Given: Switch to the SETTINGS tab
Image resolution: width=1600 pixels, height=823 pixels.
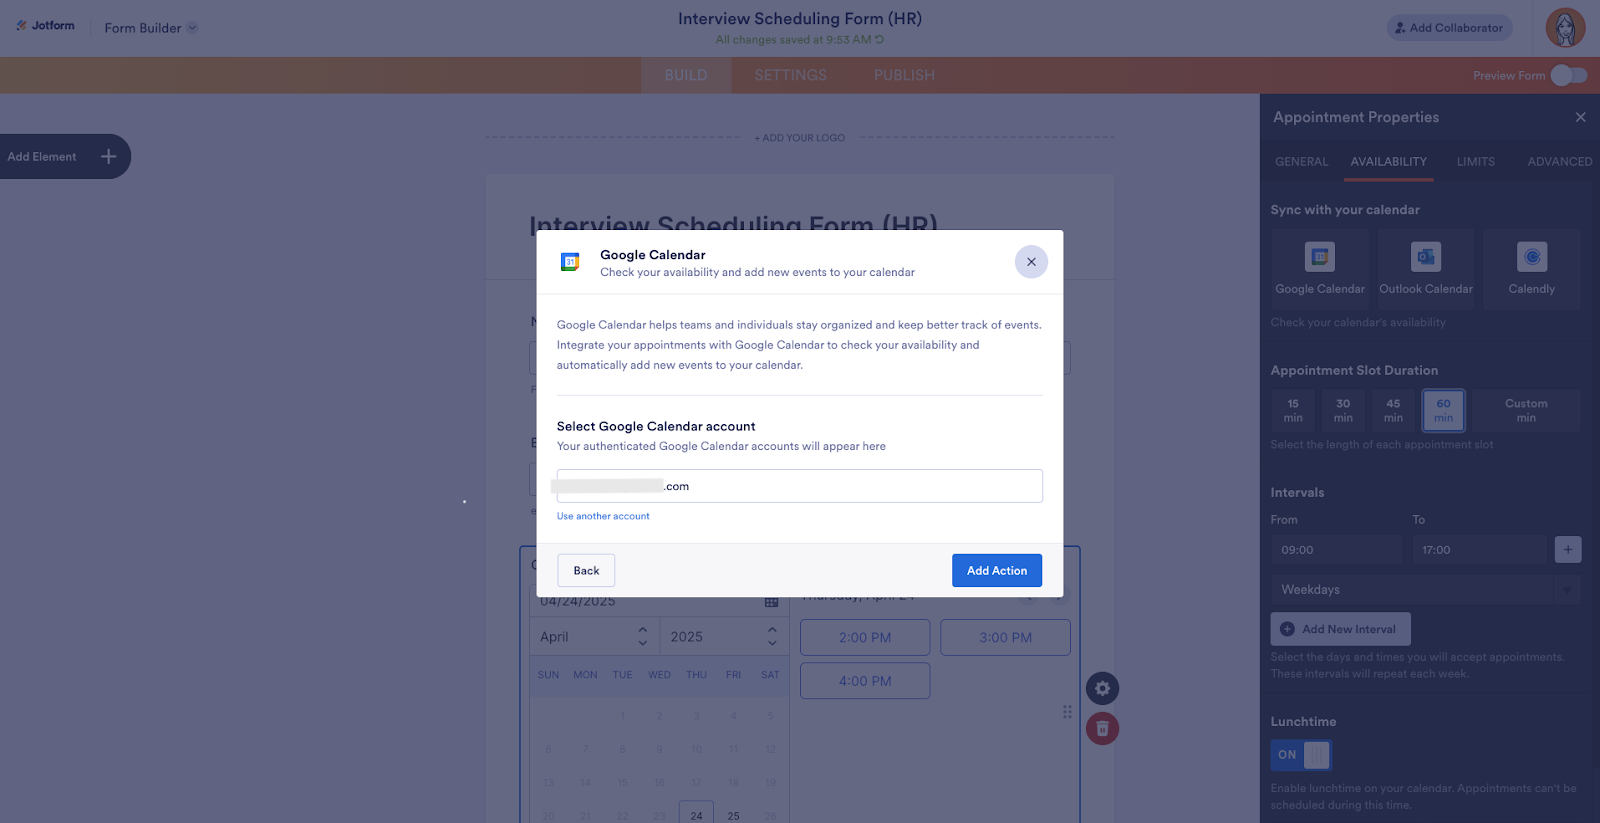Looking at the screenshot, I should click(790, 75).
